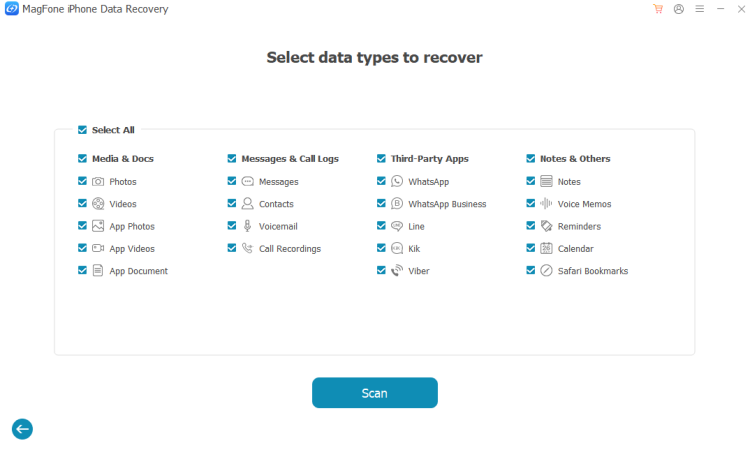Uncheck the App Videos checkbox
Image resolution: width=750 pixels, height=450 pixels.
point(82,248)
